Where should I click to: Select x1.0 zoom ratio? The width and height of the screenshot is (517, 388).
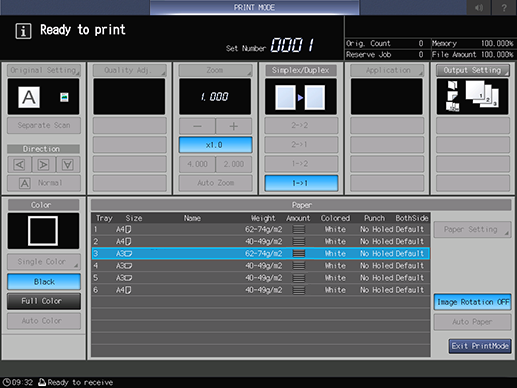coord(215,145)
